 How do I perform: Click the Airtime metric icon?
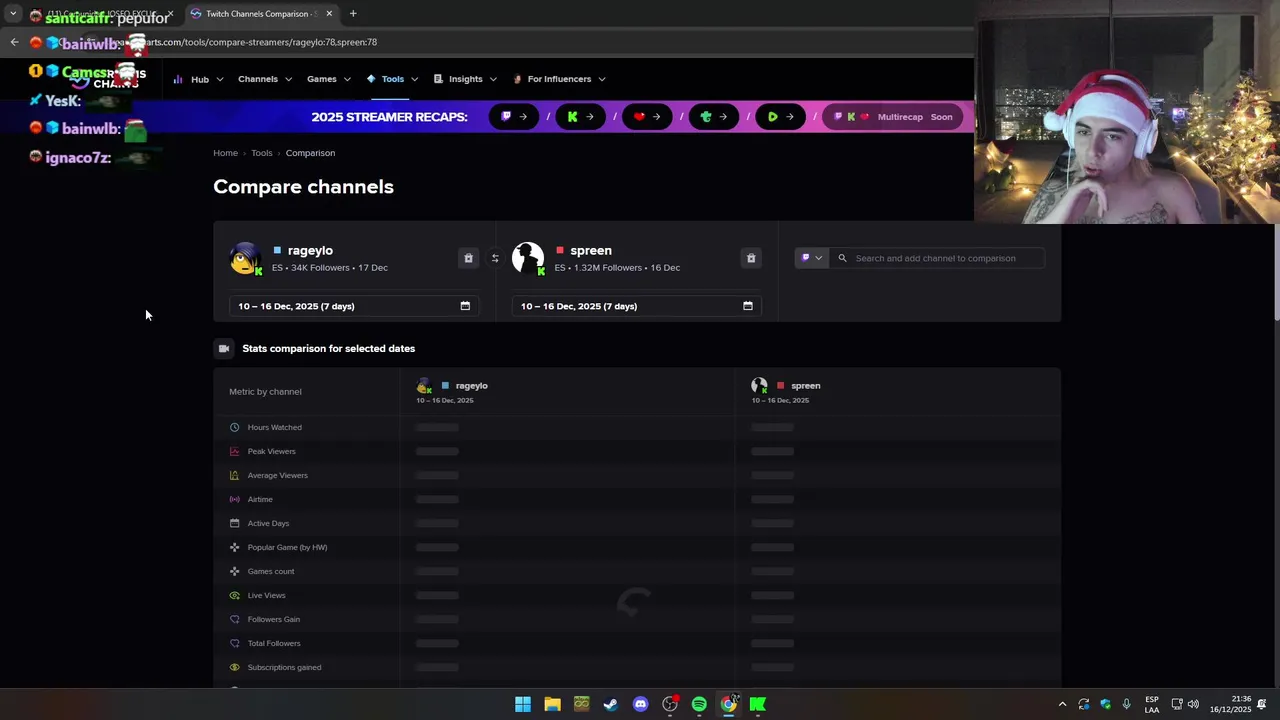point(235,499)
